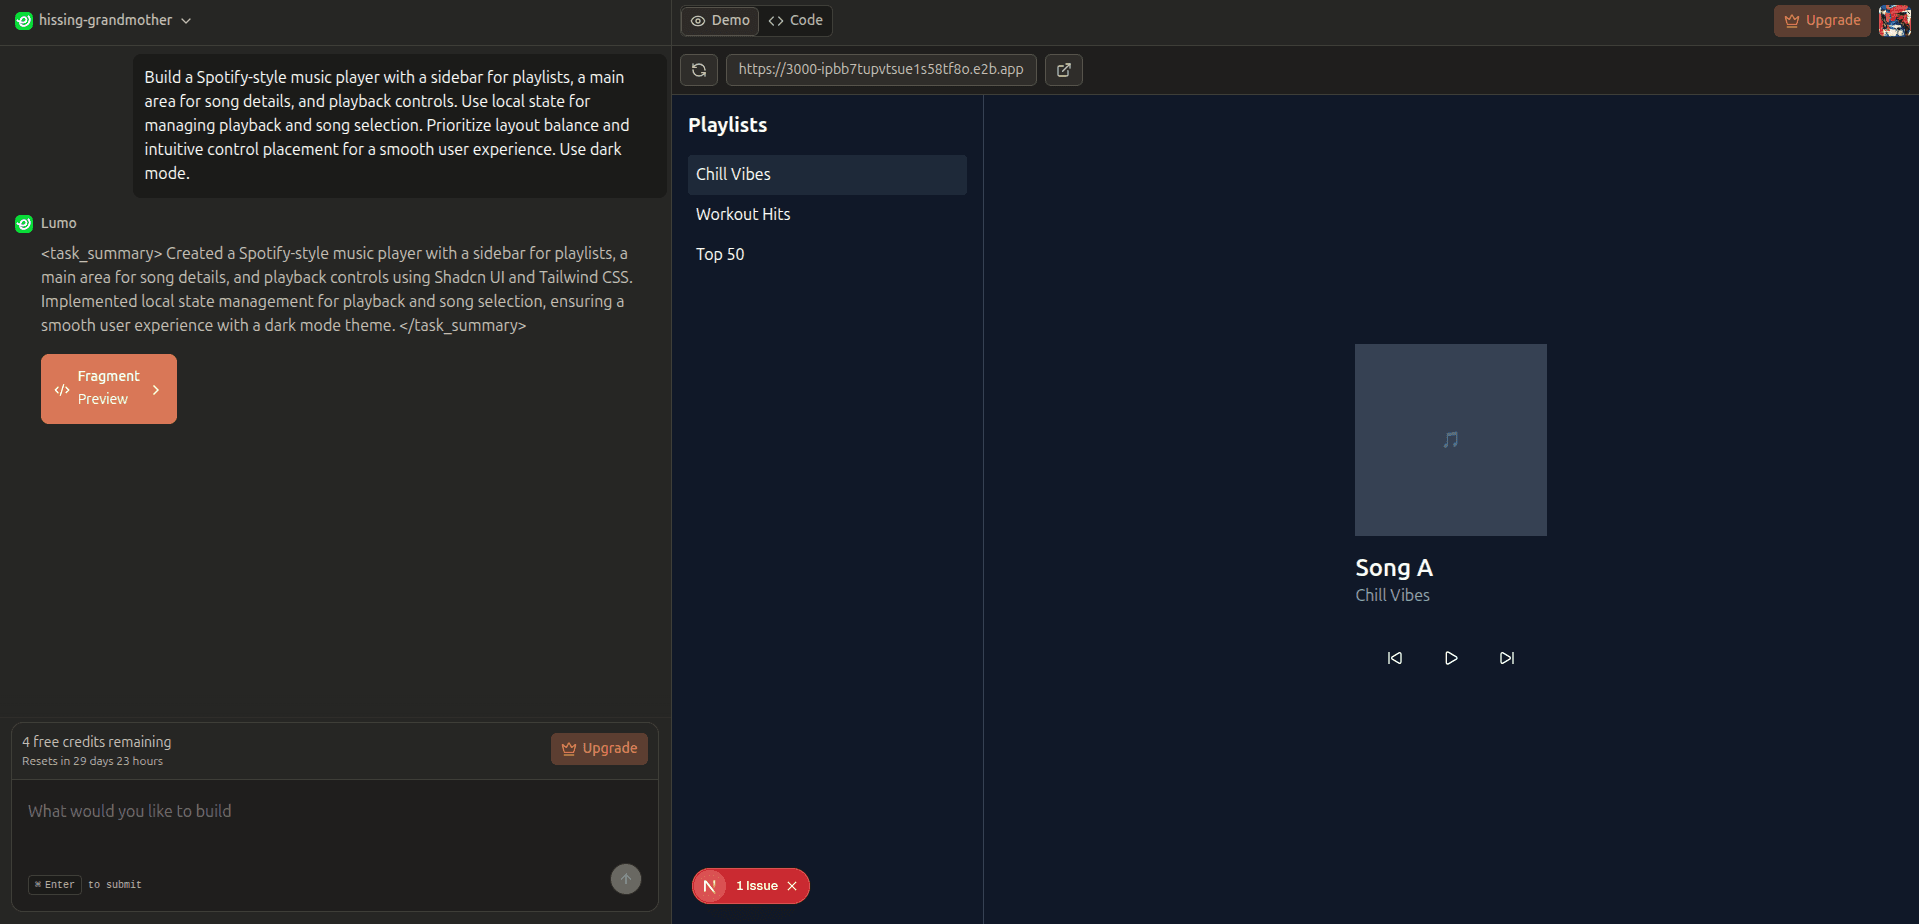Click the send arrow button in chat

pos(626,879)
